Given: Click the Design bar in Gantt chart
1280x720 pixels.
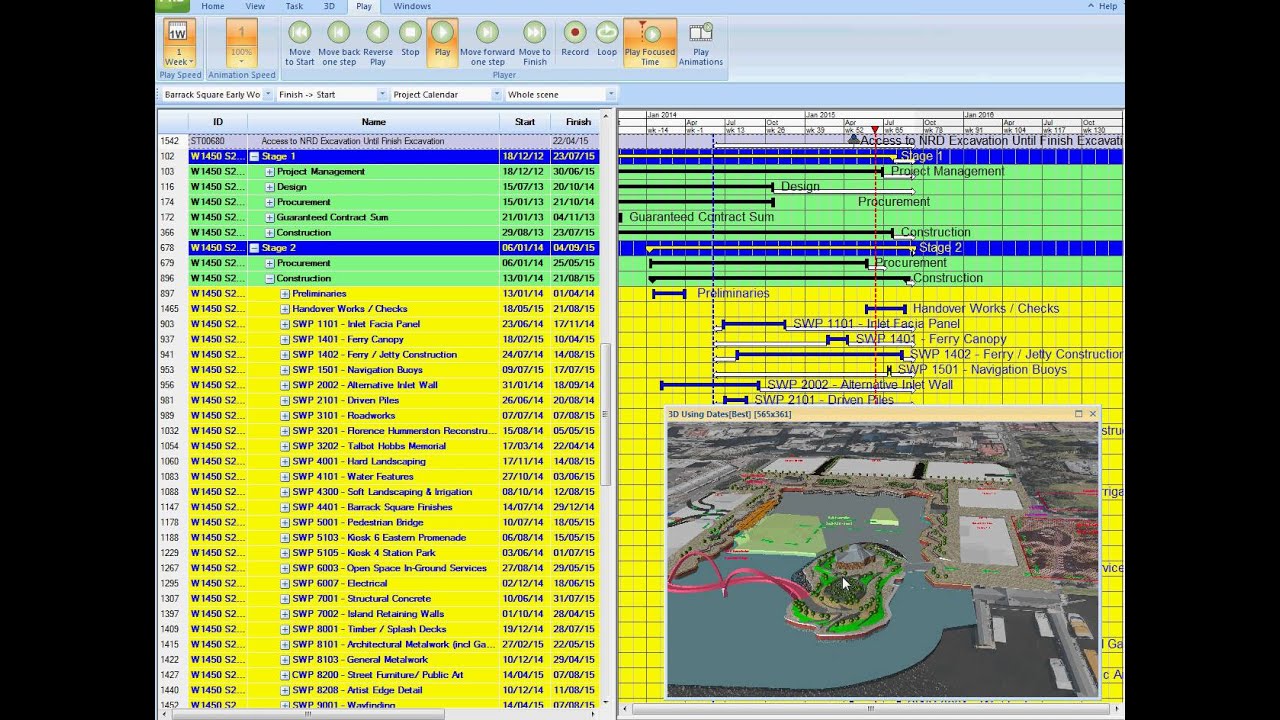Looking at the screenshot, I should point(695,186).
